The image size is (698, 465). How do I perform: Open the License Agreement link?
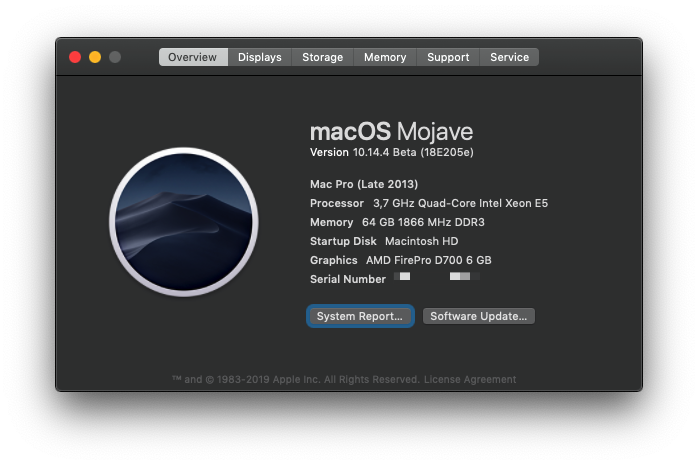click(470, 380)
